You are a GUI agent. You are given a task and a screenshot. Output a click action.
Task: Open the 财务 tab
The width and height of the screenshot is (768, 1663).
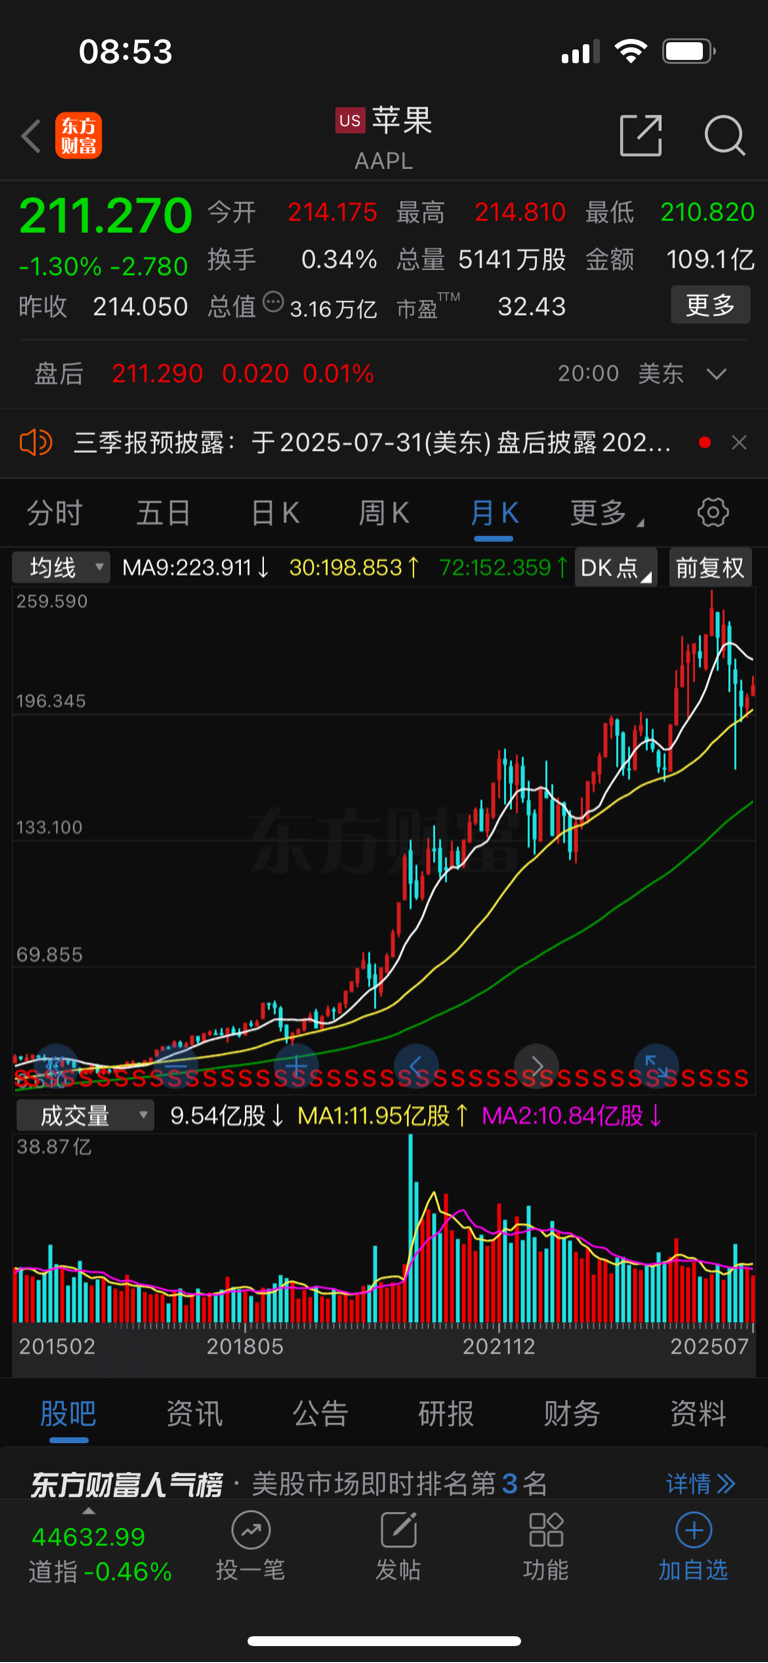[572, 1414]
